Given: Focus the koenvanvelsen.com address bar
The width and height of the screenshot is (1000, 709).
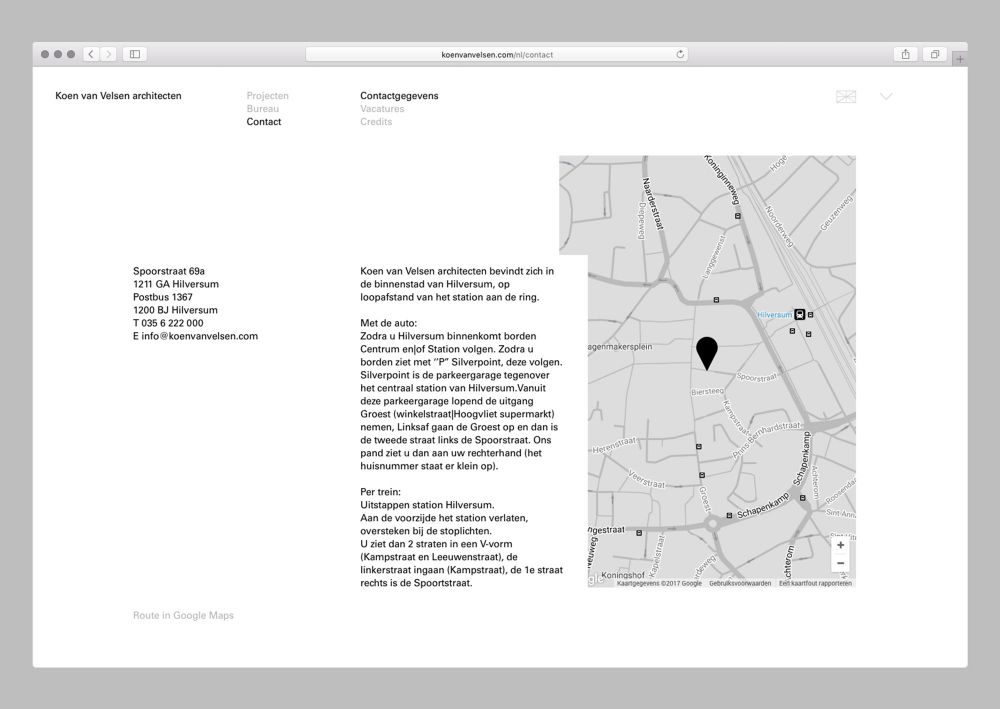Looking at the screenshot, I should (x=497, y=54).
